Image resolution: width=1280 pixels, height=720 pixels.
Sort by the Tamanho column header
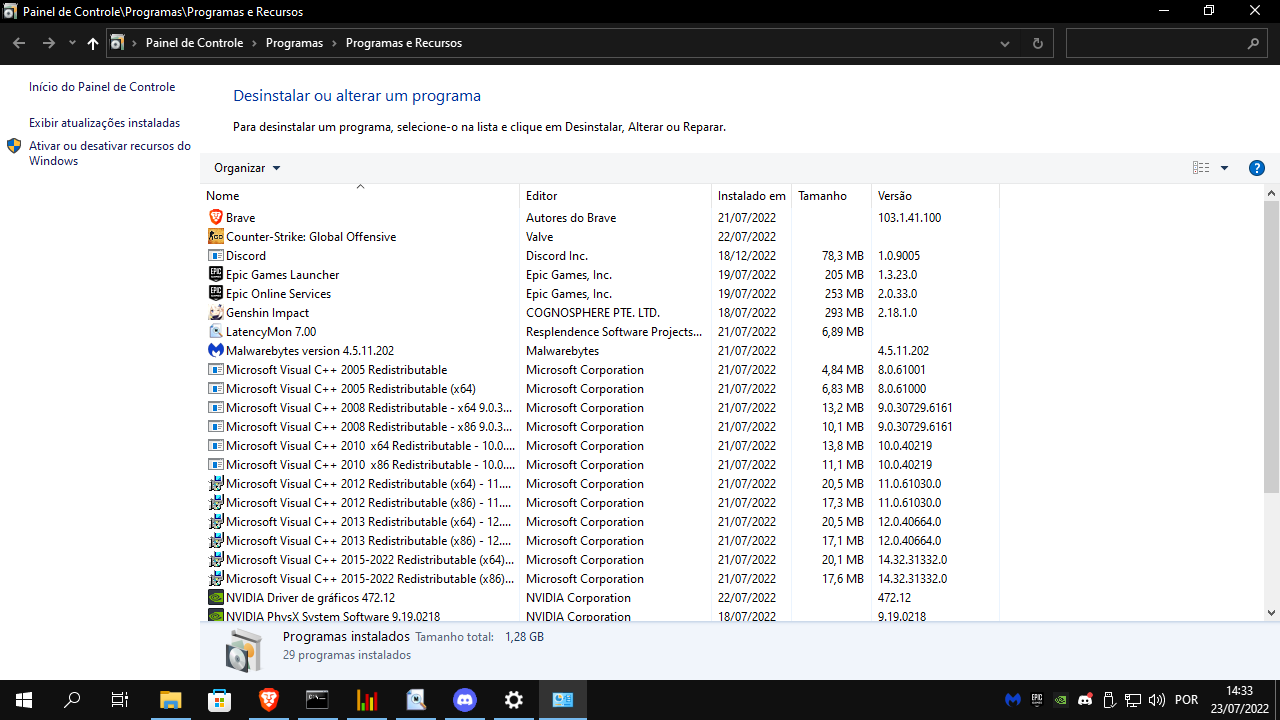[831, 195]
